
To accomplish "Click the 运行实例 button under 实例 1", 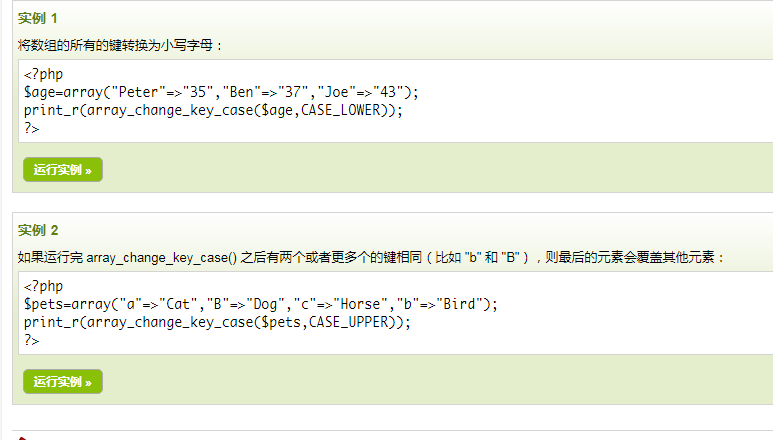I will point(62,169).
